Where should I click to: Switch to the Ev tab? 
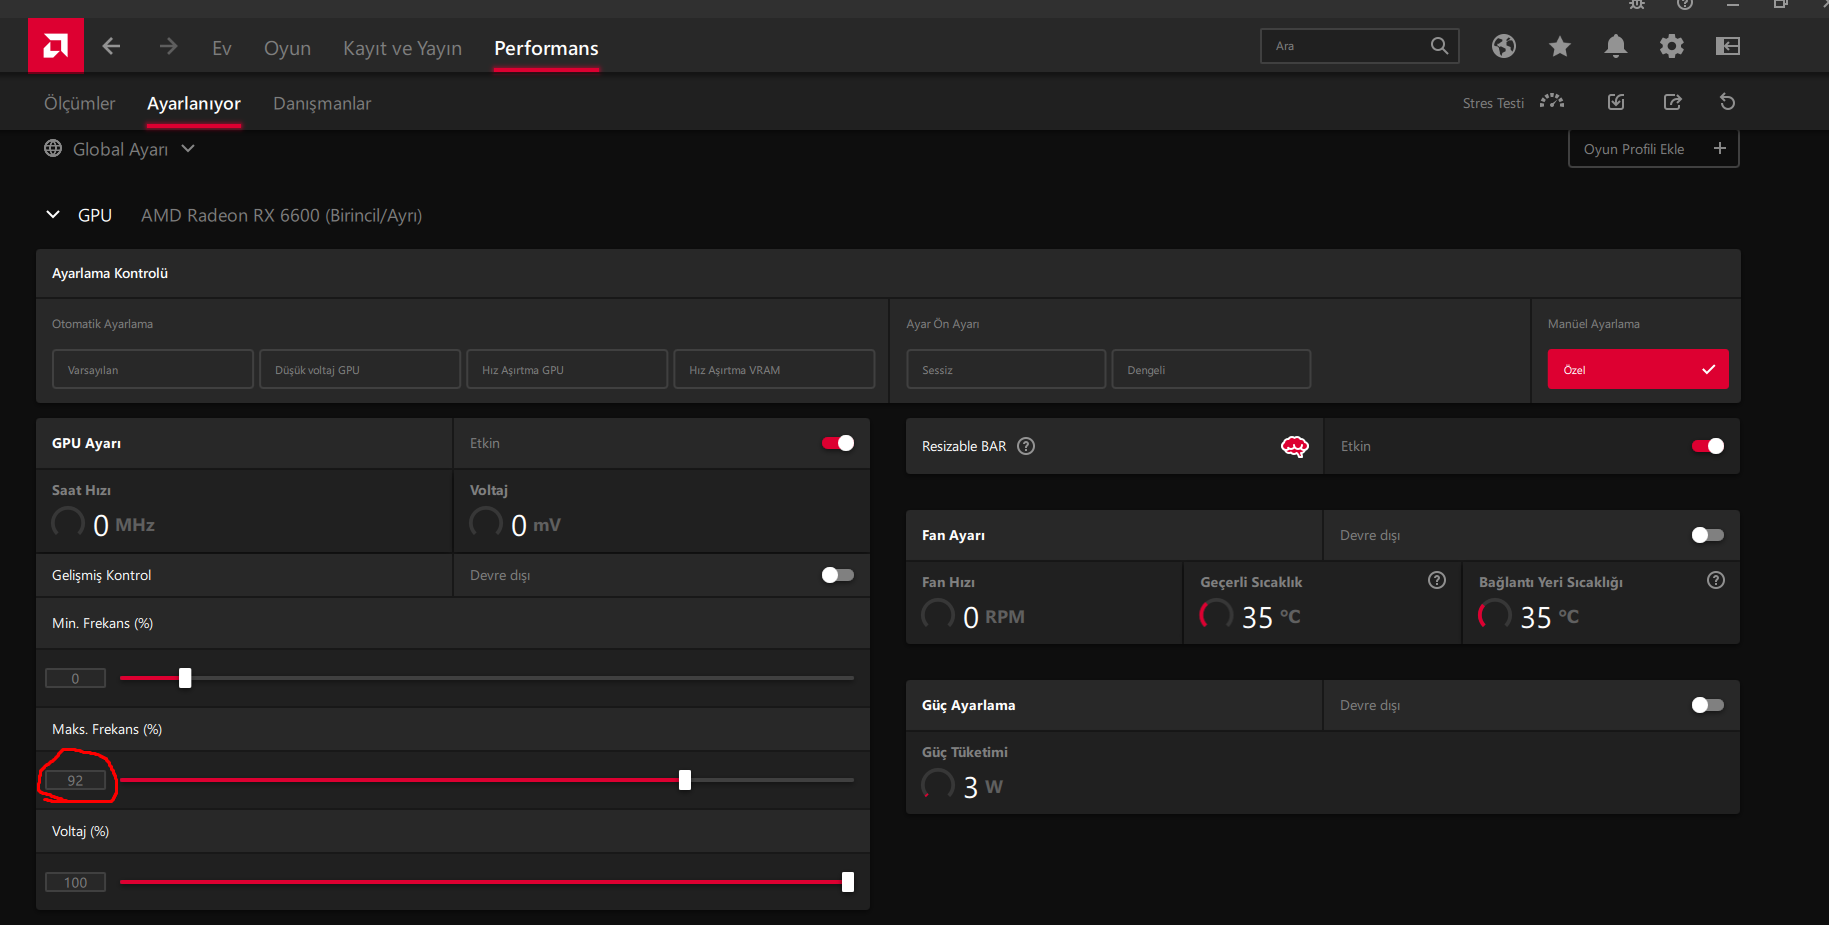coord(222,48)
